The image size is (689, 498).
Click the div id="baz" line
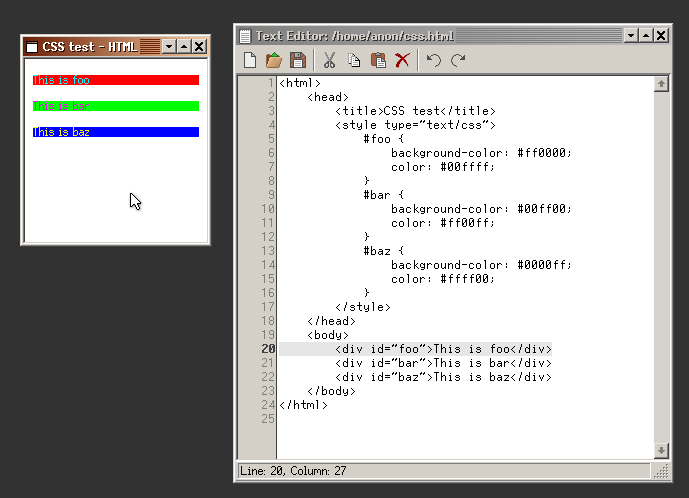[443, 377]
